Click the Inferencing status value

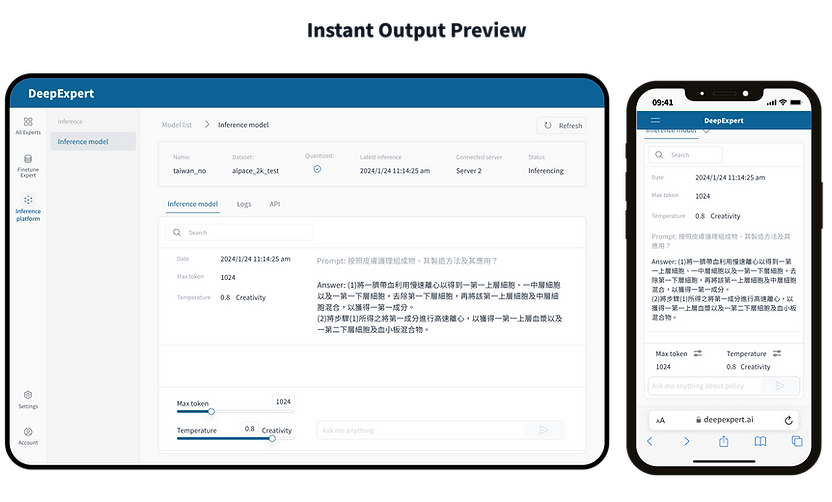coord(545,171)
